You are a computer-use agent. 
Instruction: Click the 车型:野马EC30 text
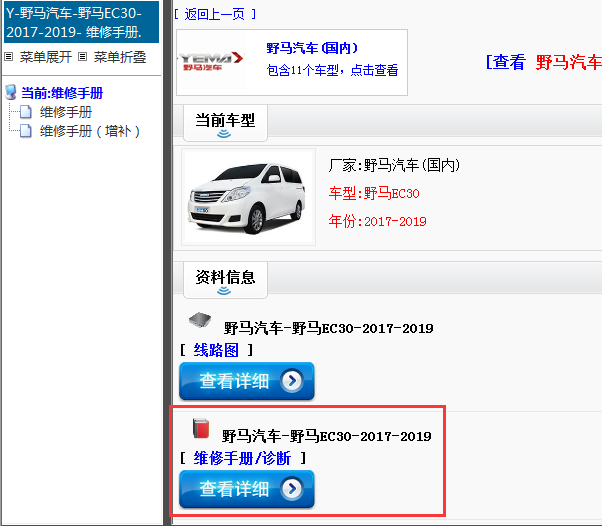374,193
